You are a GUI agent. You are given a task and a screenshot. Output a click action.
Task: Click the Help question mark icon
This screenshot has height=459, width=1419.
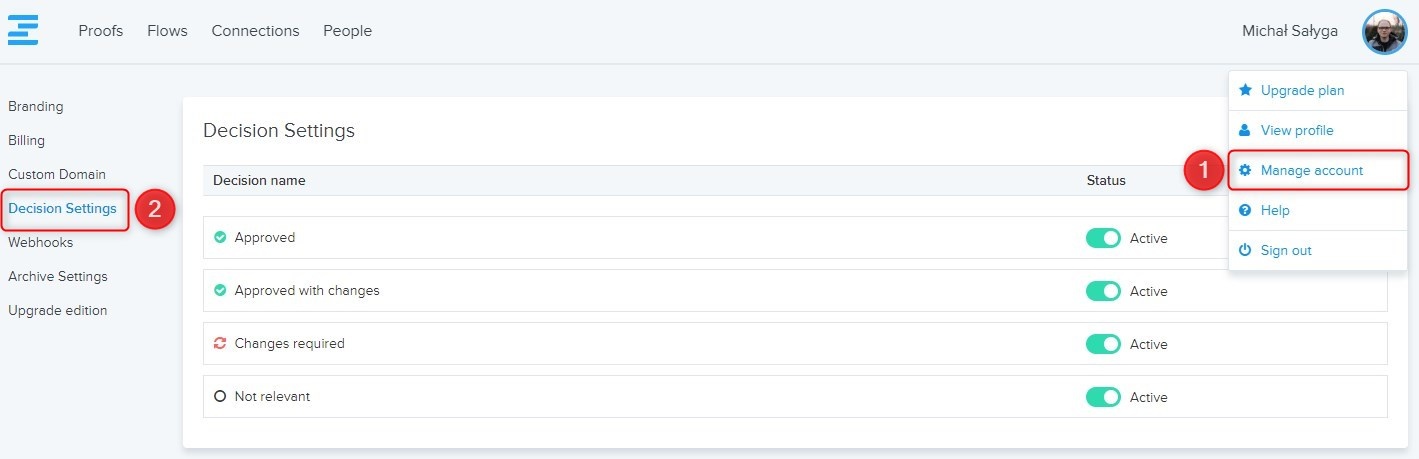(x=1245, y=211)
